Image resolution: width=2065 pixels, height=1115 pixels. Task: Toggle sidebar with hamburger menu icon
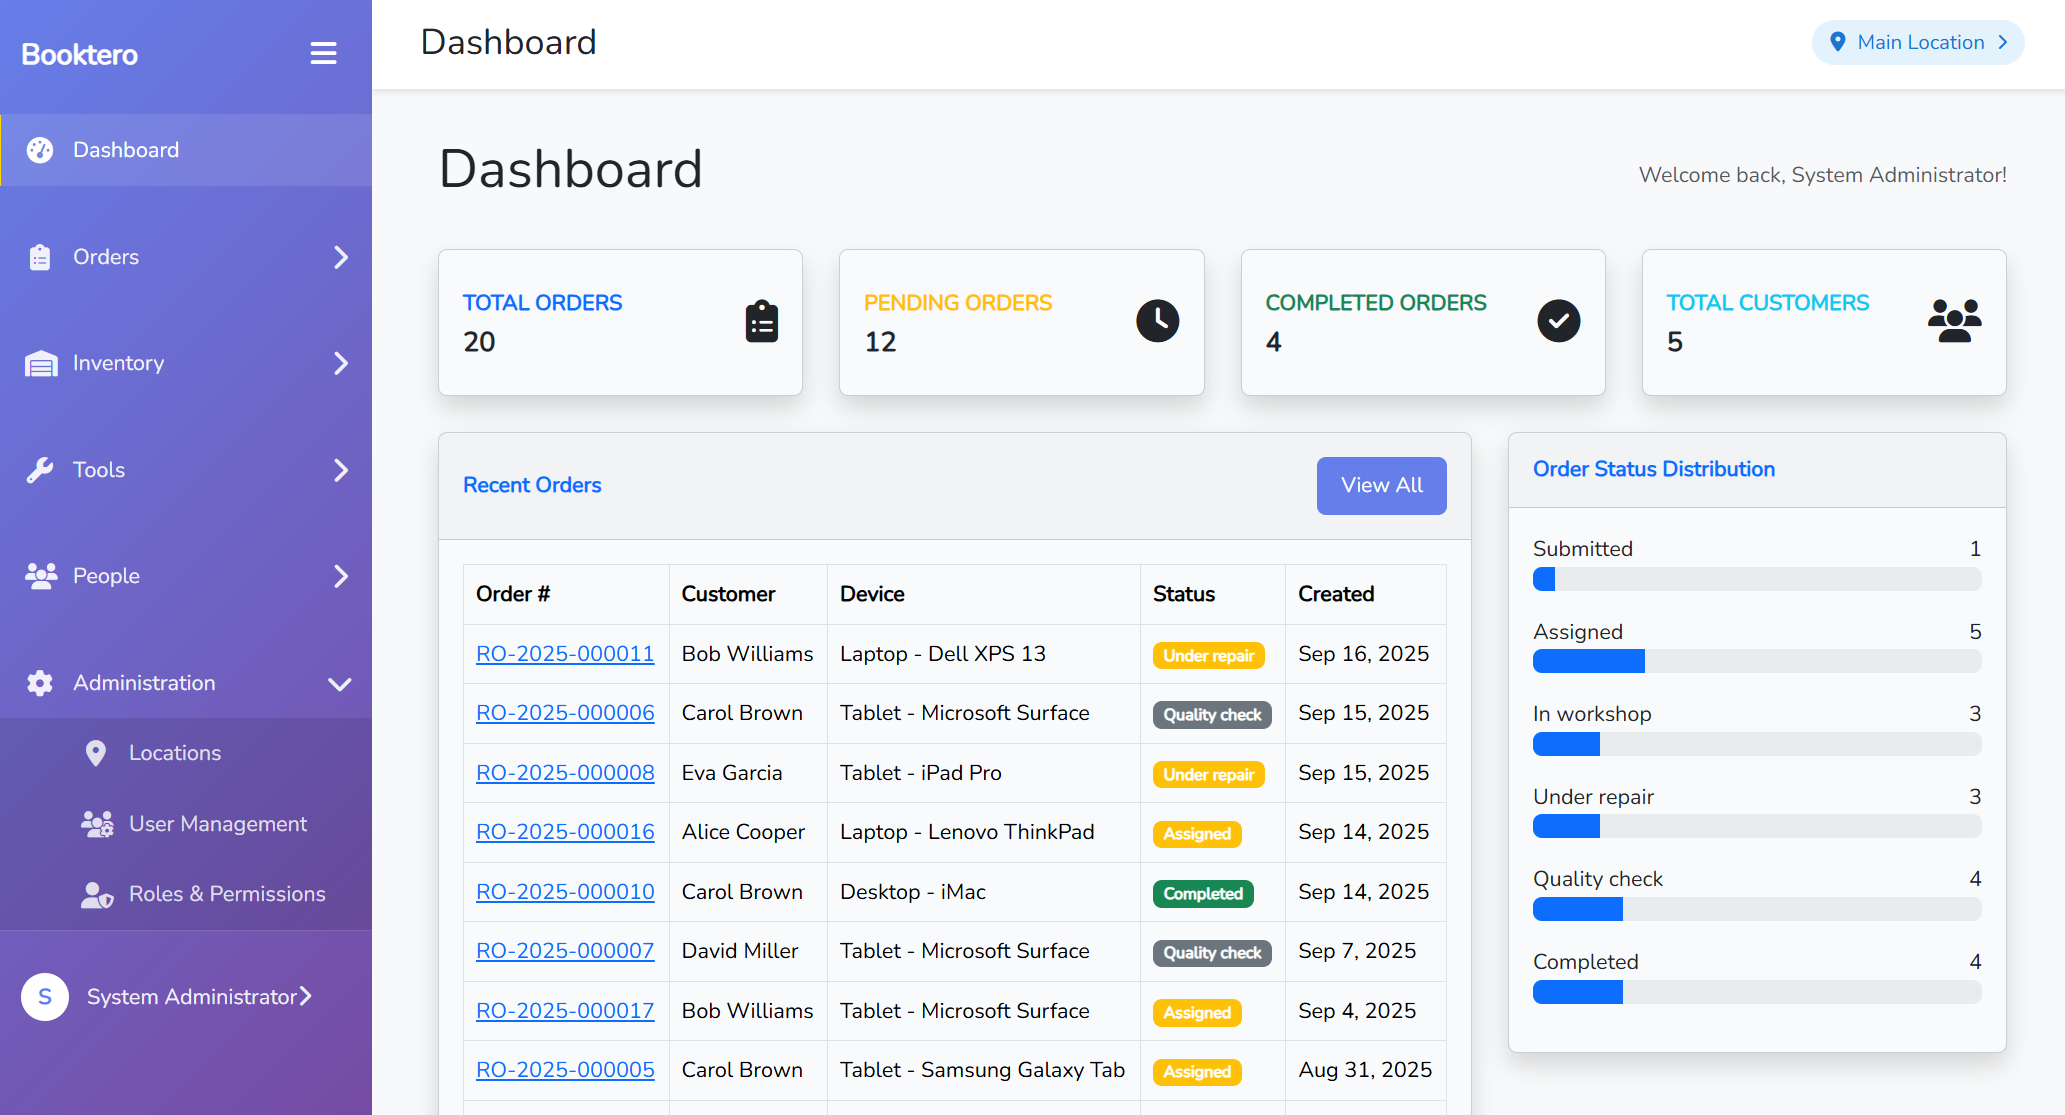click(x=323, y=53)
